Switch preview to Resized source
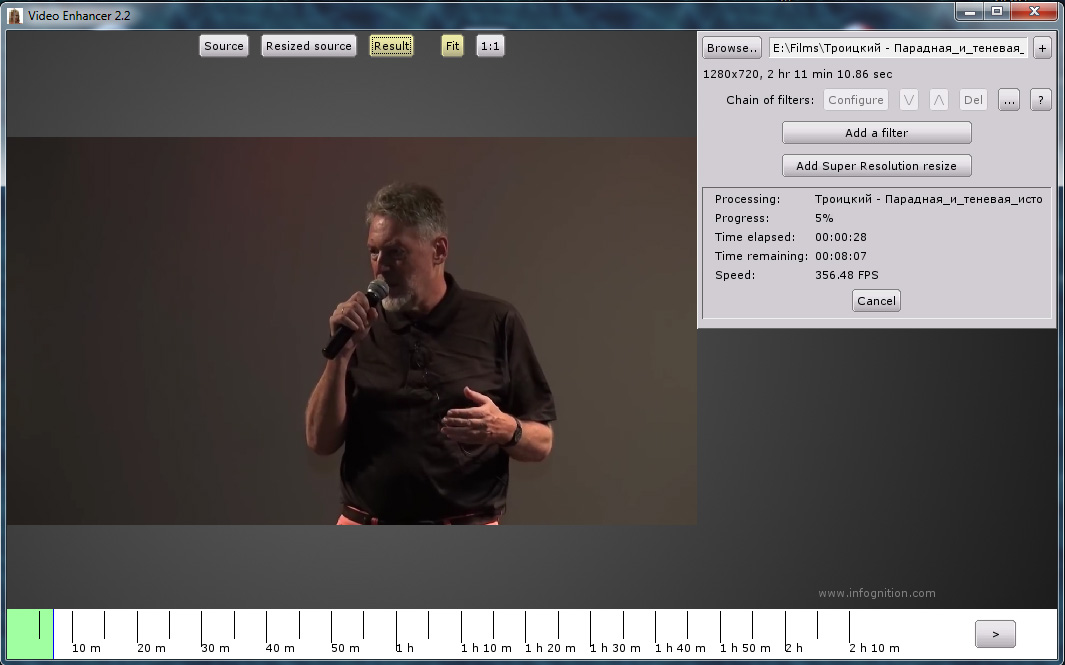Screen dimensions: 1065x665 308,46
